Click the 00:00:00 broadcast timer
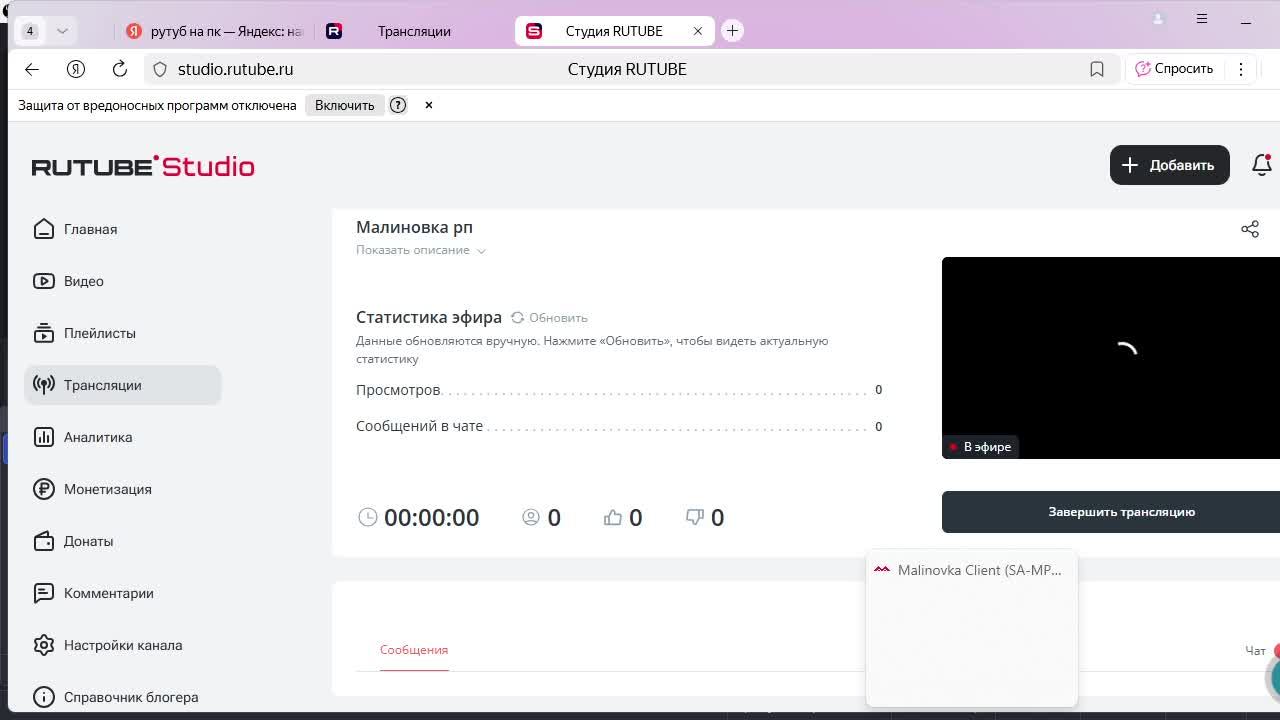This screenshot has width=1280, height=720. [x=431, y=517]
